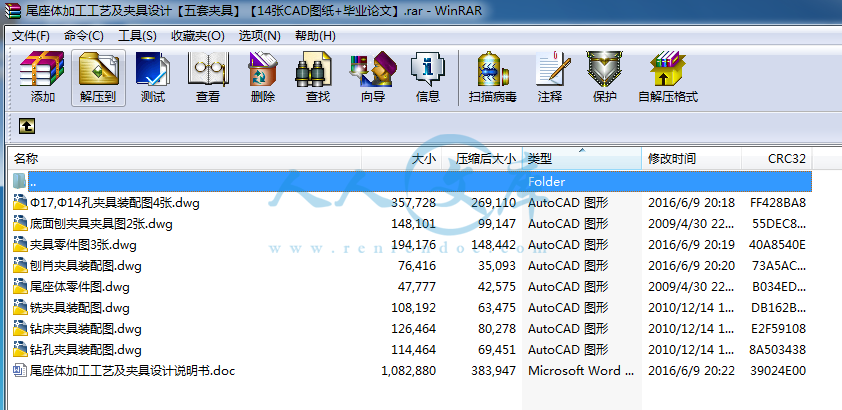This screenshot has height=410, width=842.
Task: Sort by the 修改时间 column header
Action: [692, 159]
